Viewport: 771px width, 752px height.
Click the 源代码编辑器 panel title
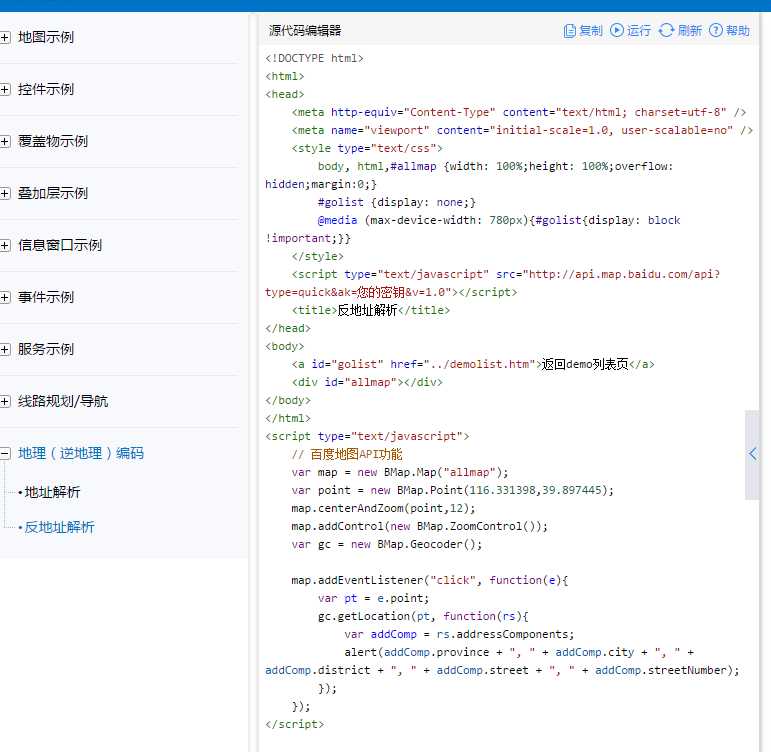click(305, 30)
